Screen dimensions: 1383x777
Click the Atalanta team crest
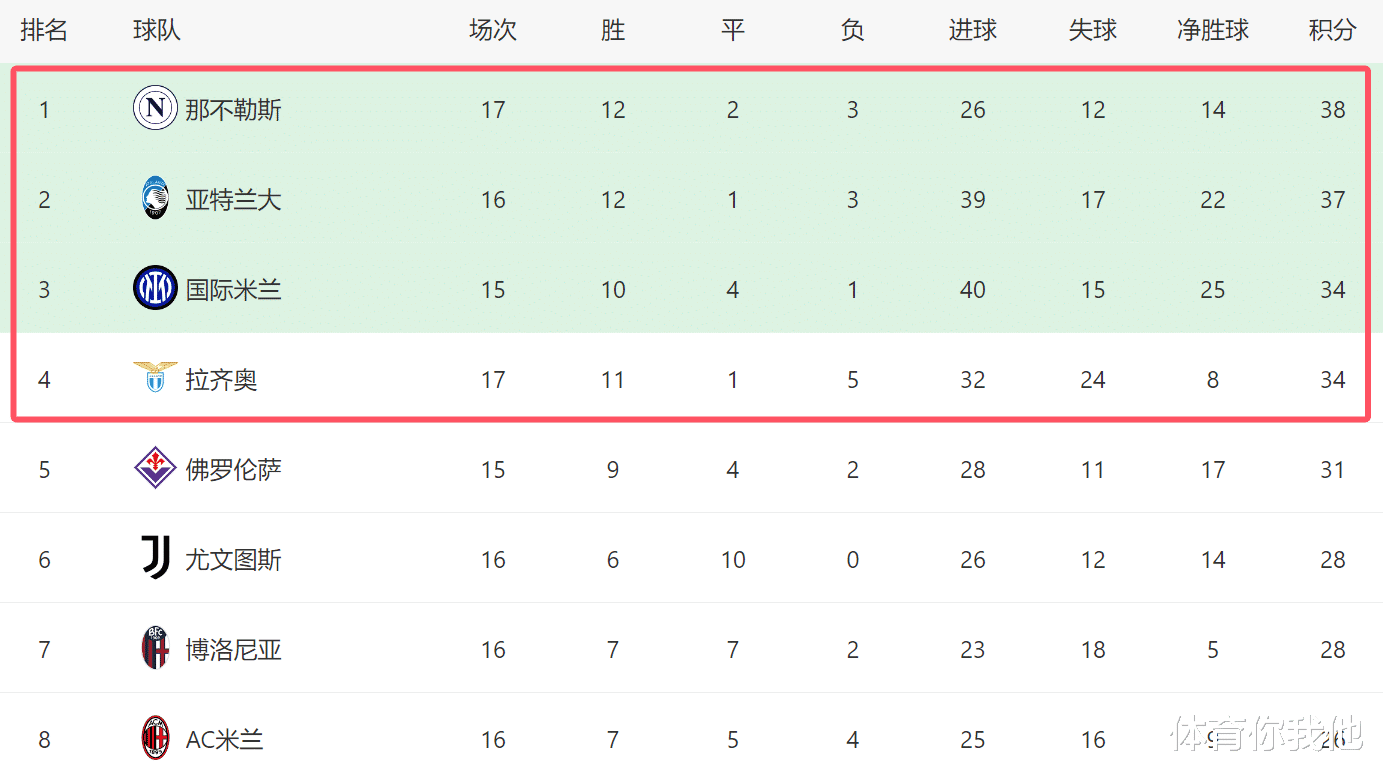(155, 198)
